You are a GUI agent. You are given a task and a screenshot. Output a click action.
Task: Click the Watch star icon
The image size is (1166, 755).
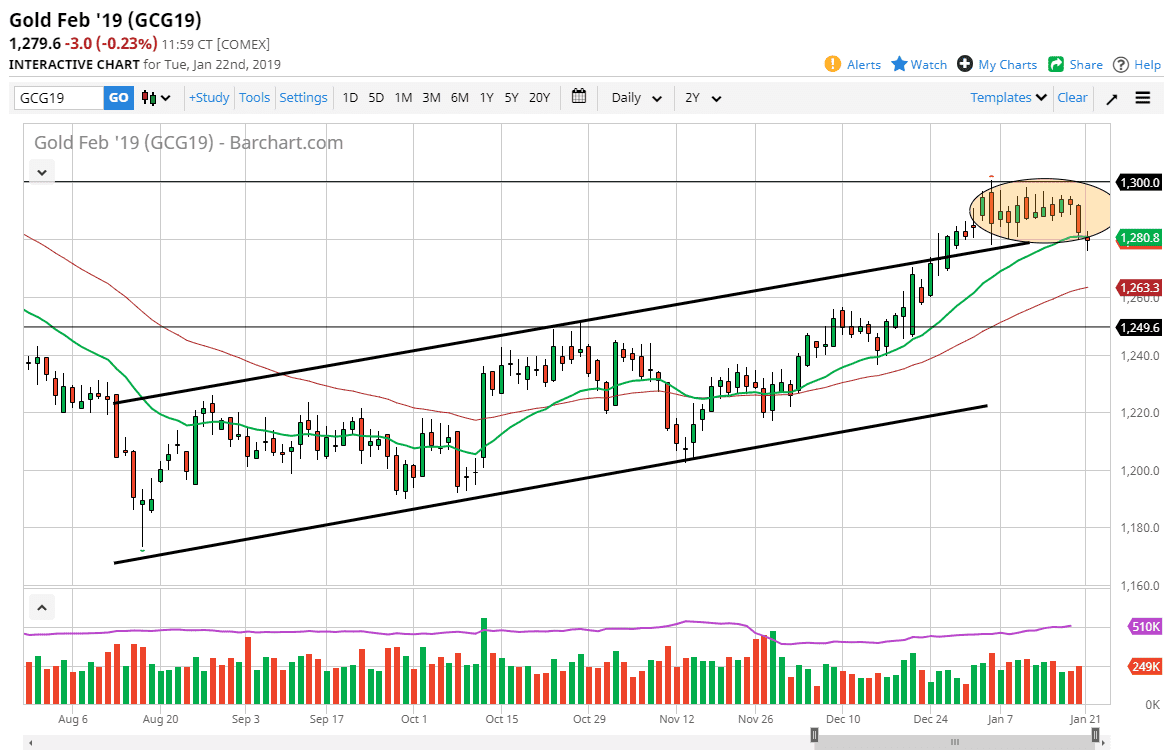pyautogui.click(x=899, y=64)
